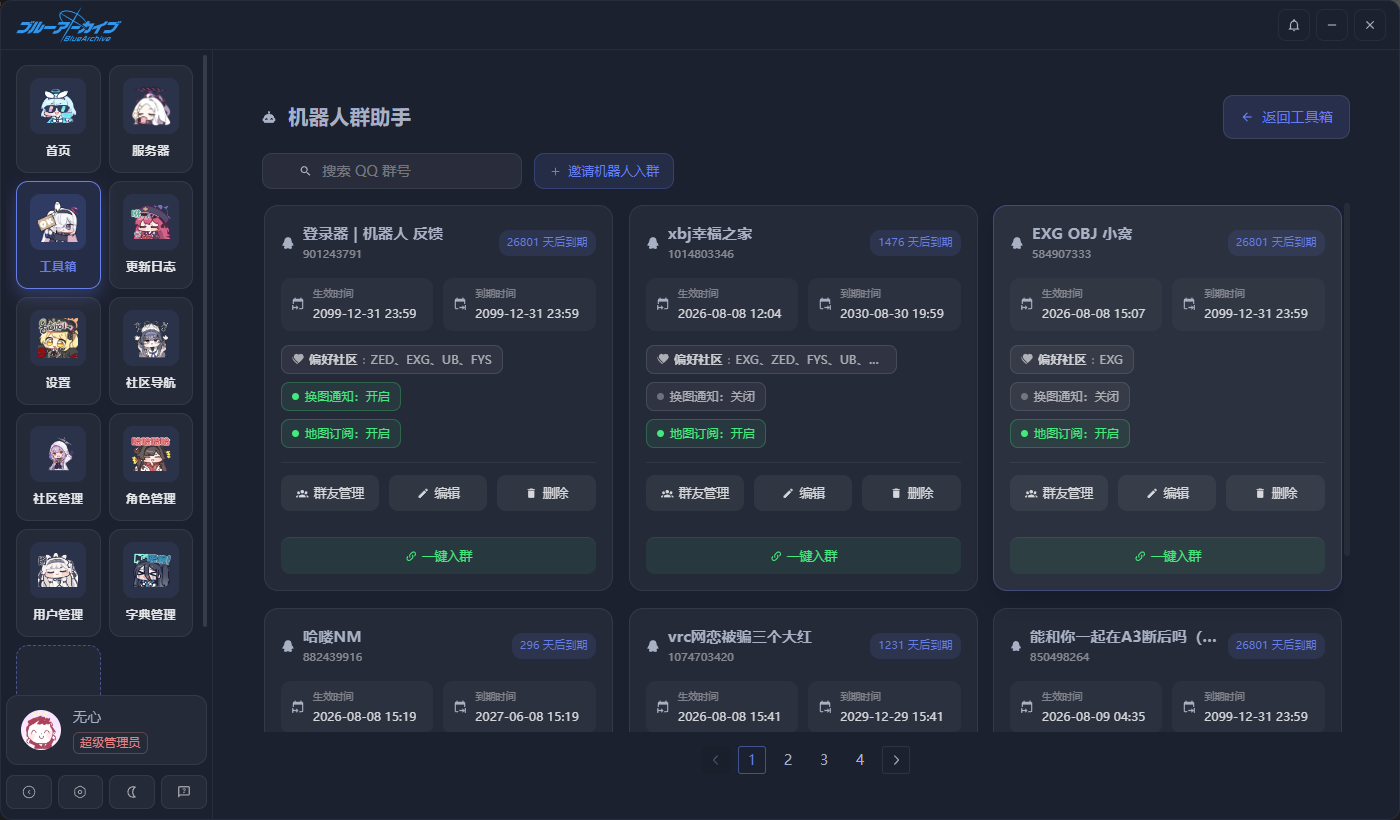Click the 偏好社区 chip on 登录器 | 机器人 反馈
This screenshot has height=820, width=1400.
392,360
